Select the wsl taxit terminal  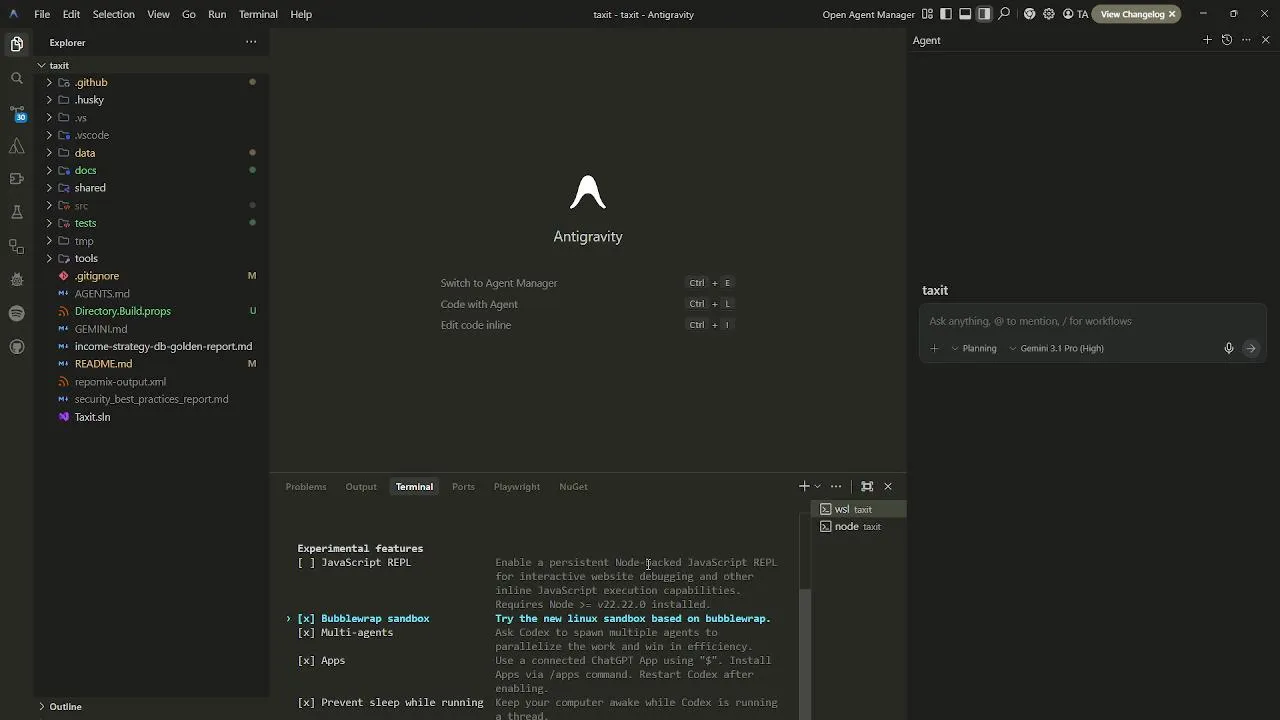861,509
